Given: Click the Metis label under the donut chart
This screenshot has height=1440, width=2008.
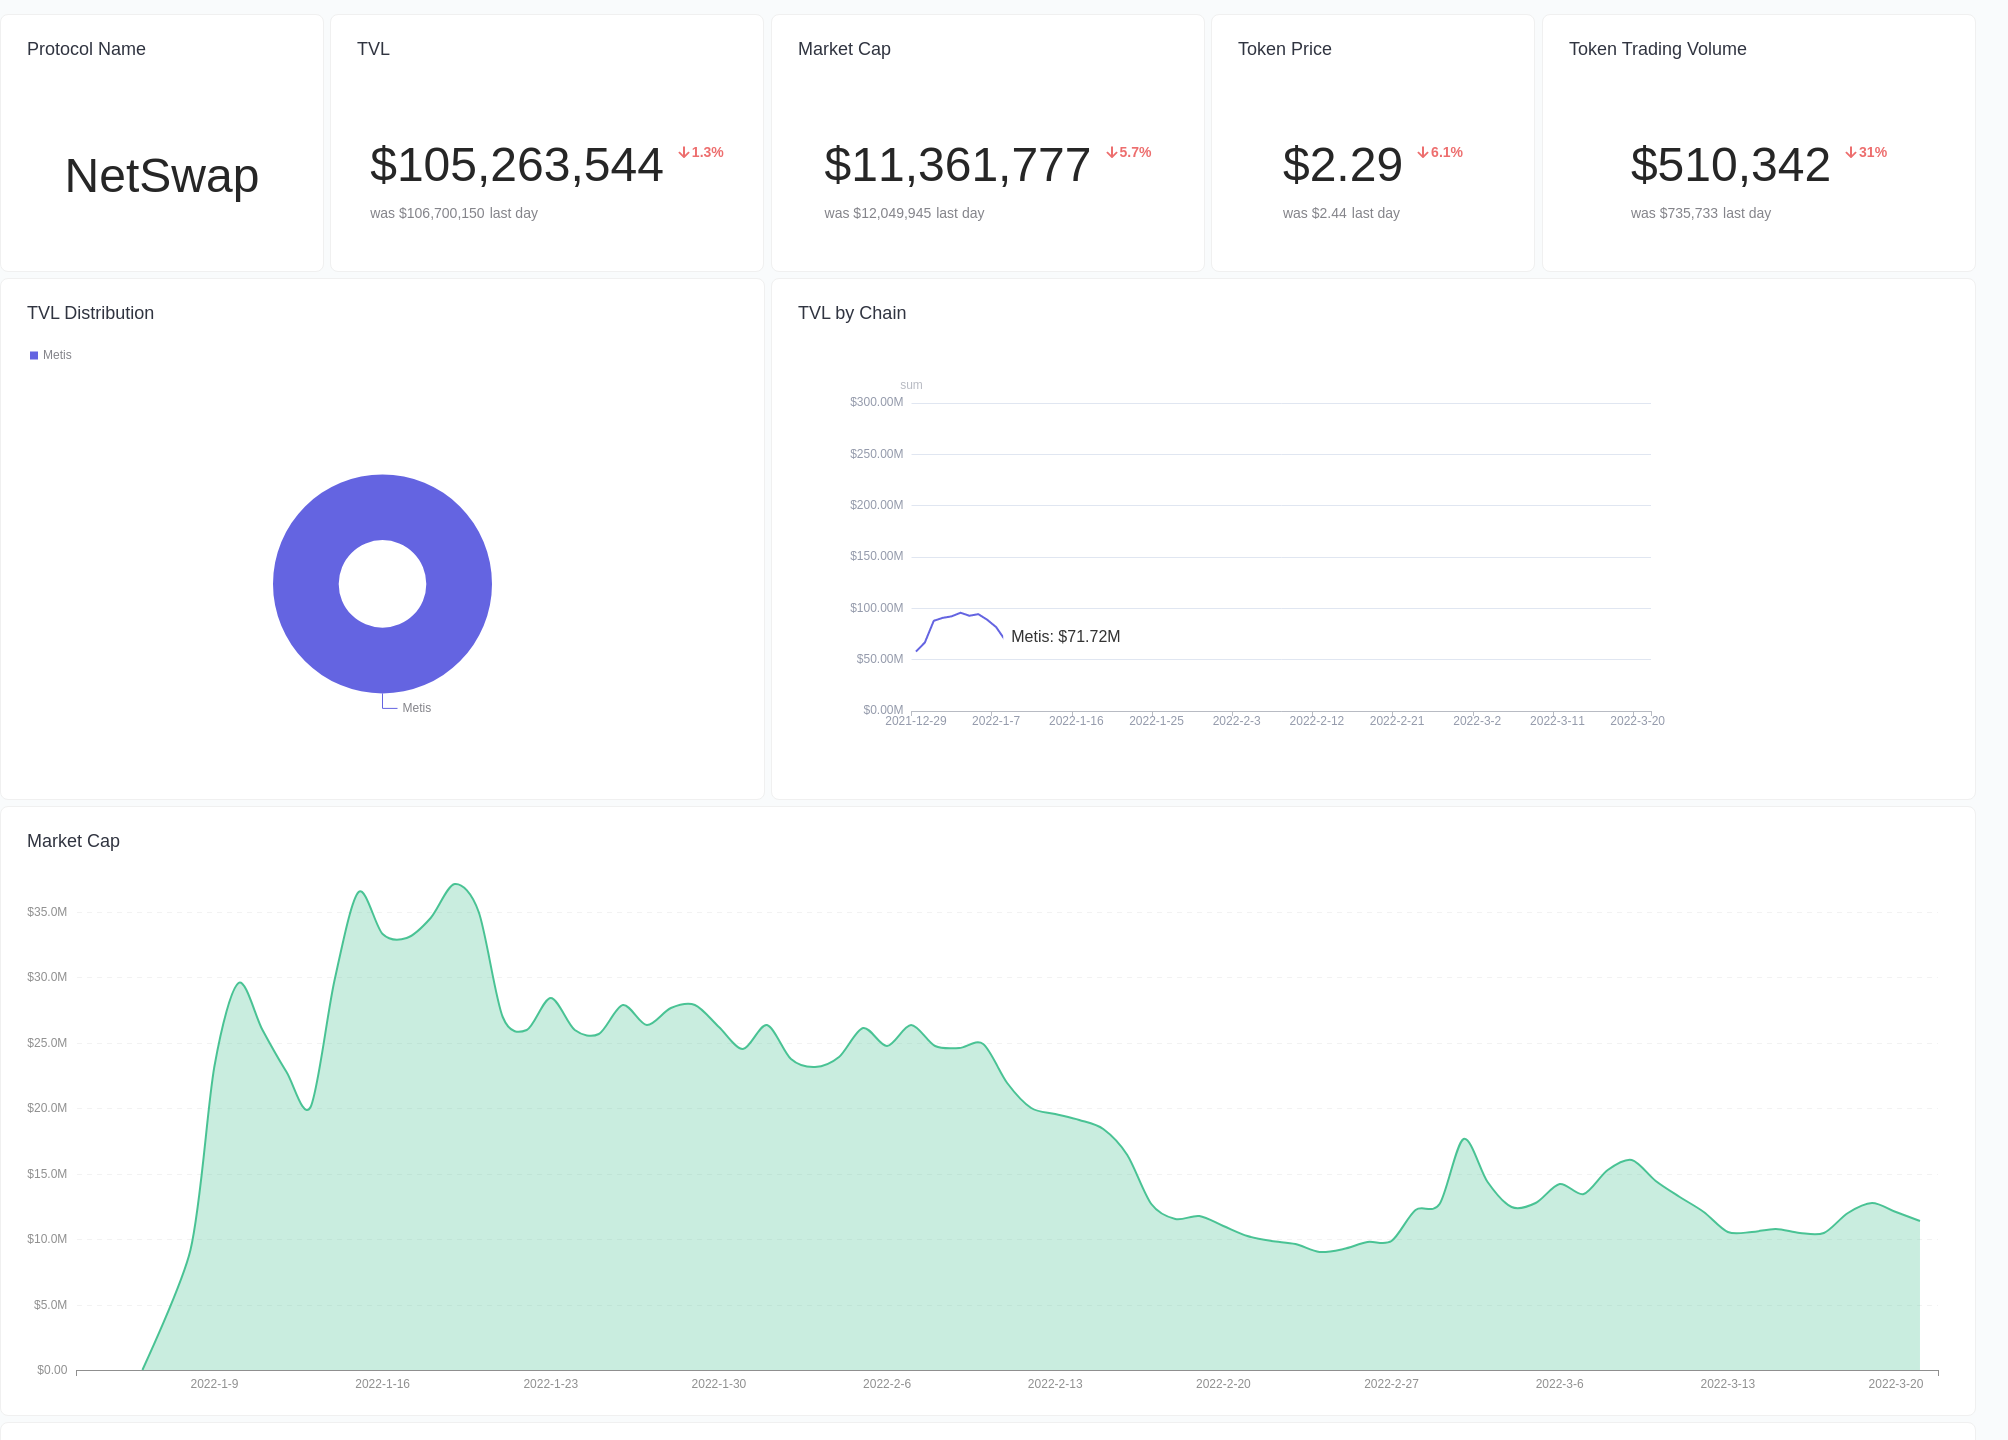Looking at the screenshot, I should pyautogui.click(x=417, y=707).
